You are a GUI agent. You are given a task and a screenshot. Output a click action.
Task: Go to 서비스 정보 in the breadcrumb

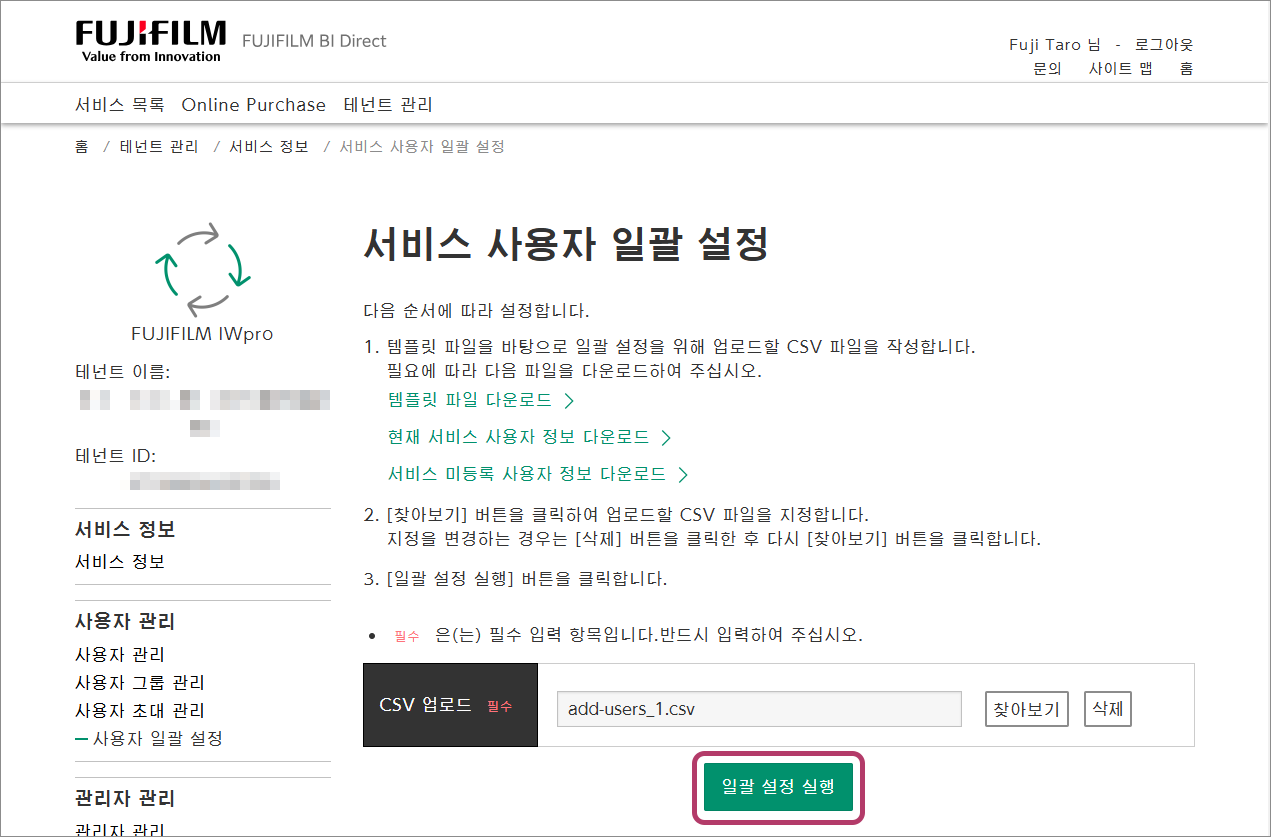click(x=269, y=147)
